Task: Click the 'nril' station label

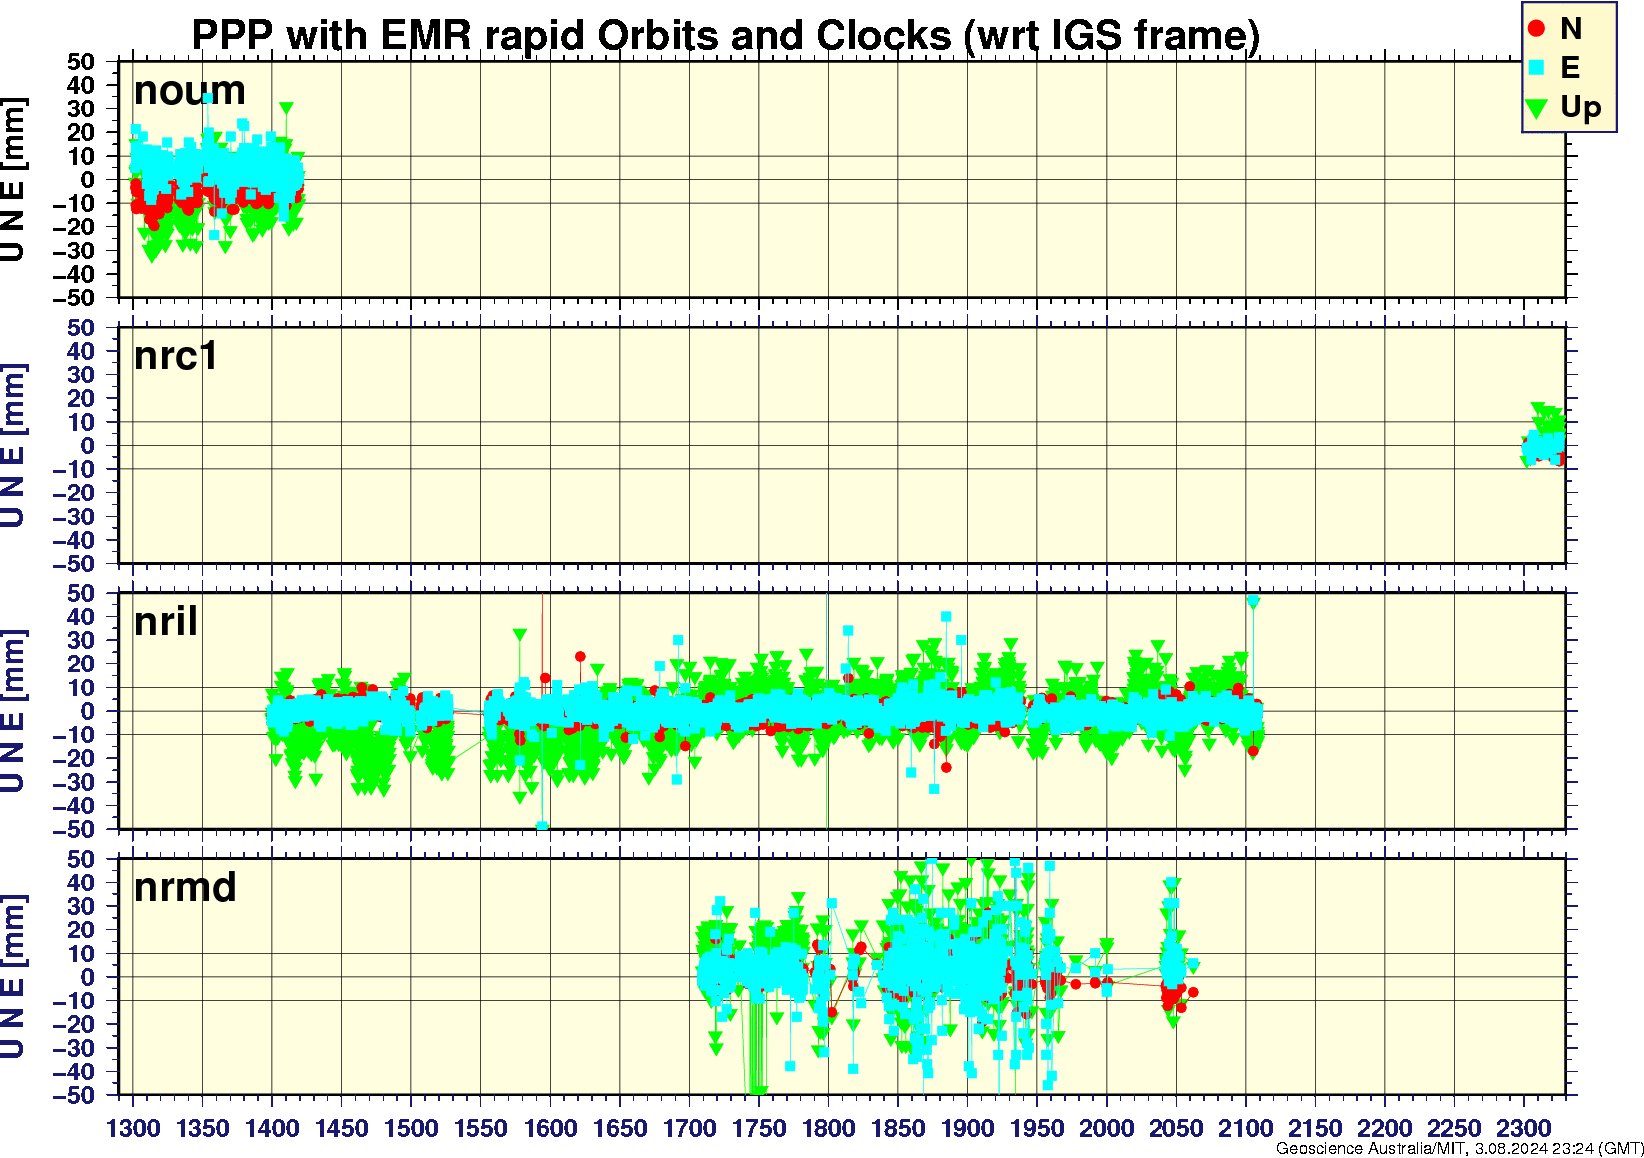Action: click(166, 622)
